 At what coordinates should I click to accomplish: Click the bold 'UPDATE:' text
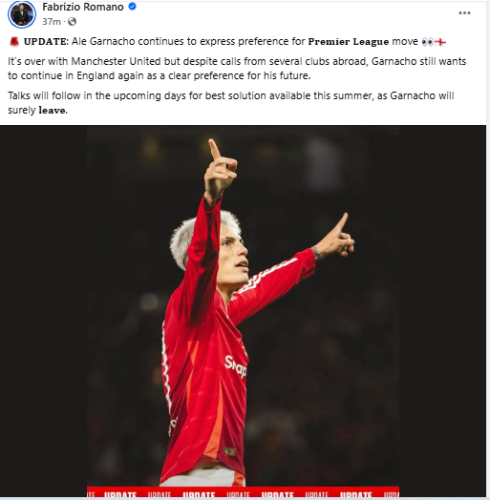(x=46, y=42)
